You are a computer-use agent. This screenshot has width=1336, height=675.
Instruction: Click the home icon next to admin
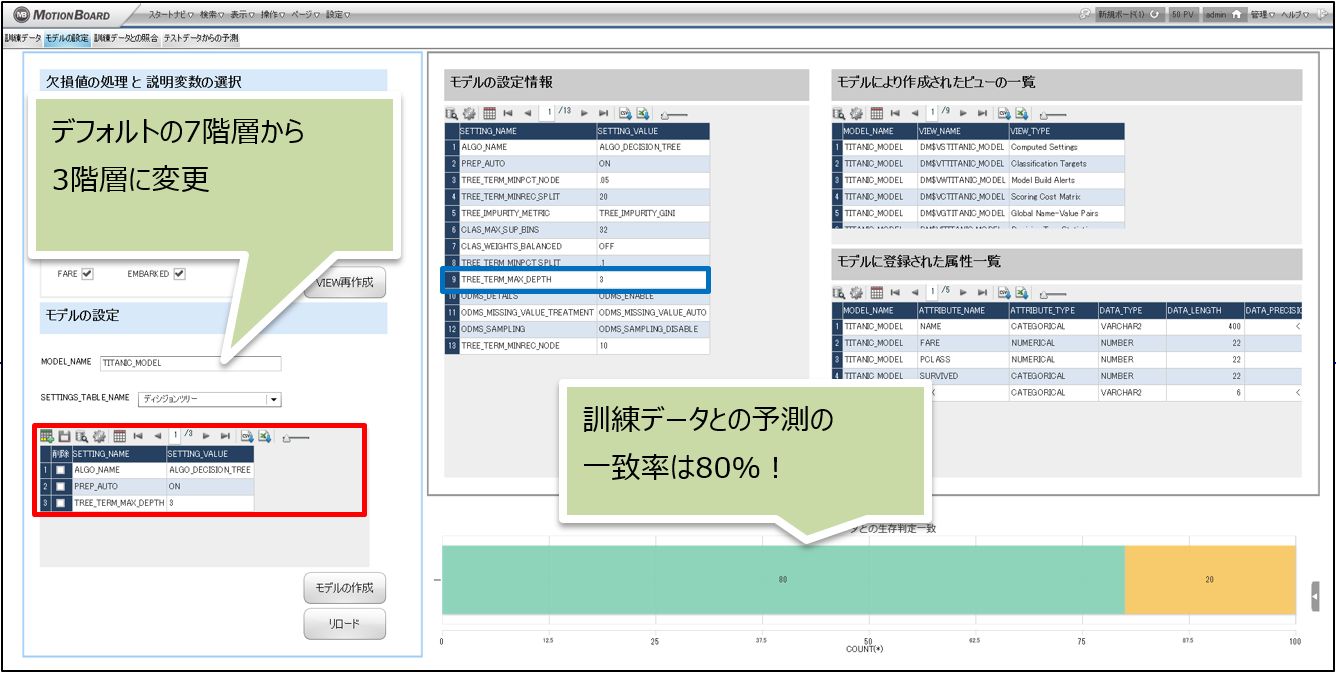pos(1236,15)
